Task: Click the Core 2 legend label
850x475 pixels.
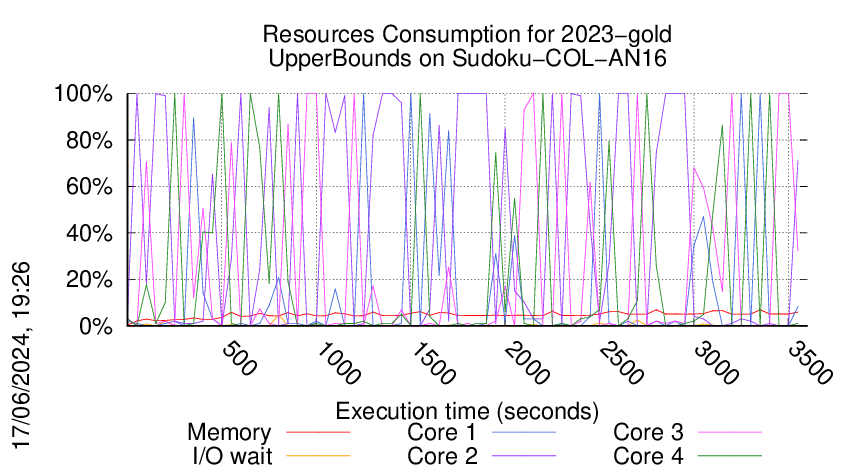Action: point(442,456)
